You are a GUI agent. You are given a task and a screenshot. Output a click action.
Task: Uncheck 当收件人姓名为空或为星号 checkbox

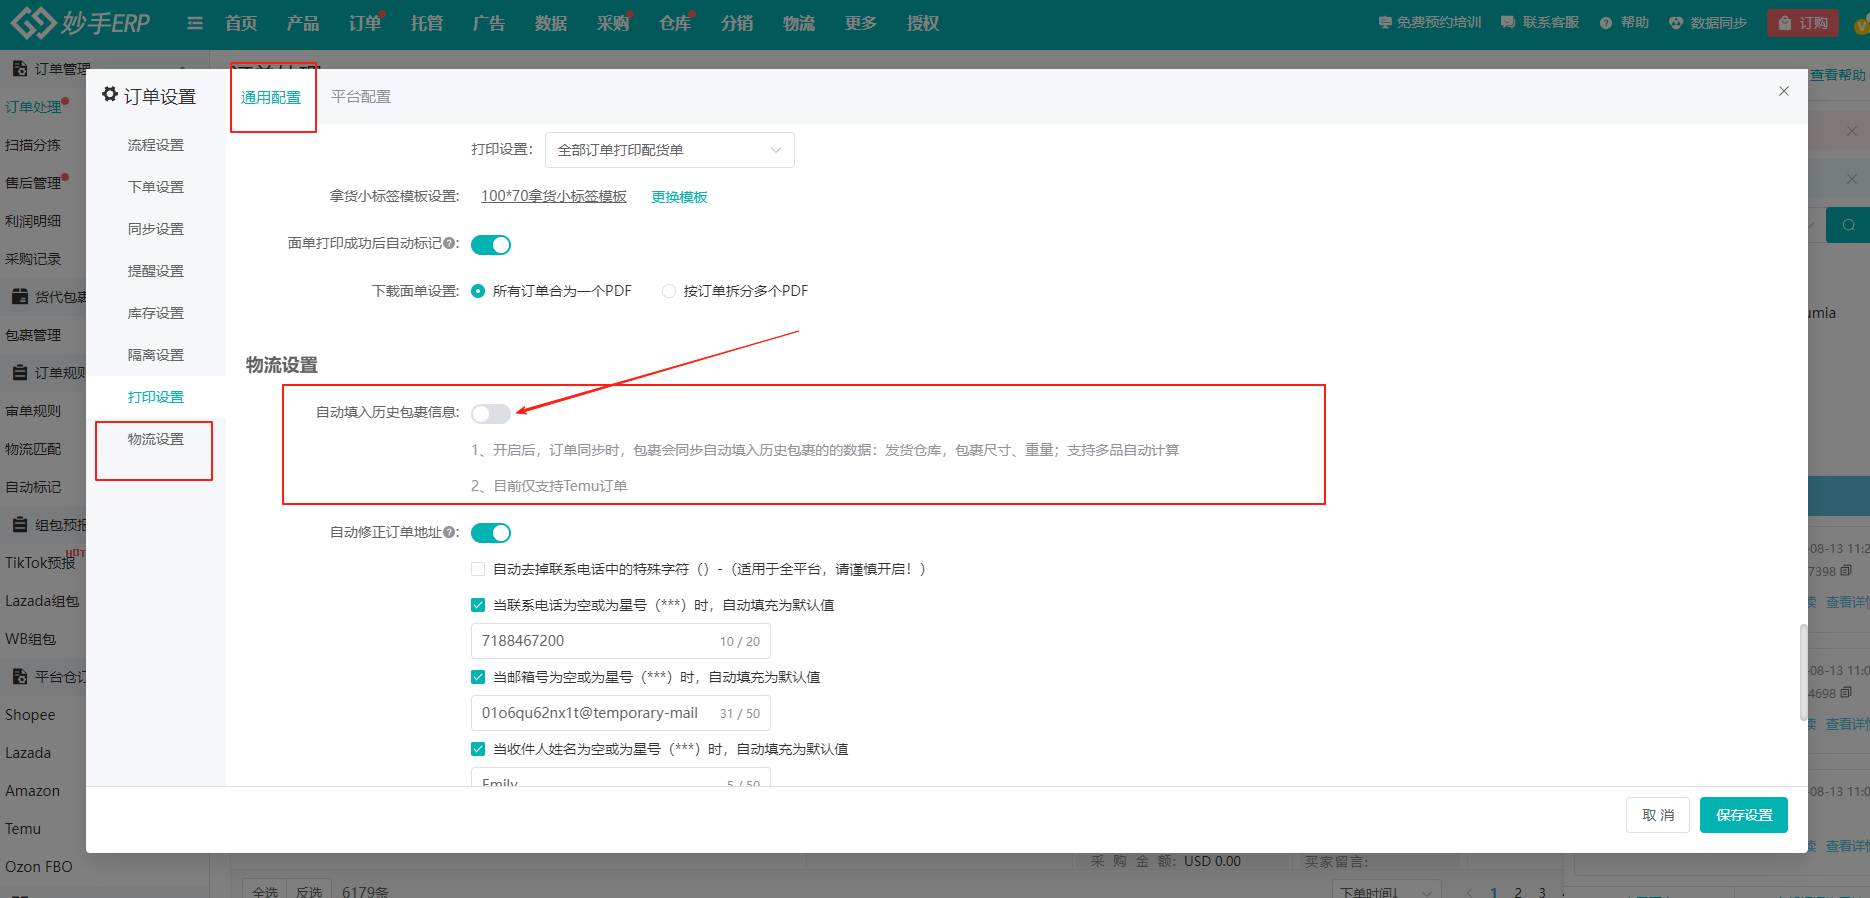click(x=478, y=749)
